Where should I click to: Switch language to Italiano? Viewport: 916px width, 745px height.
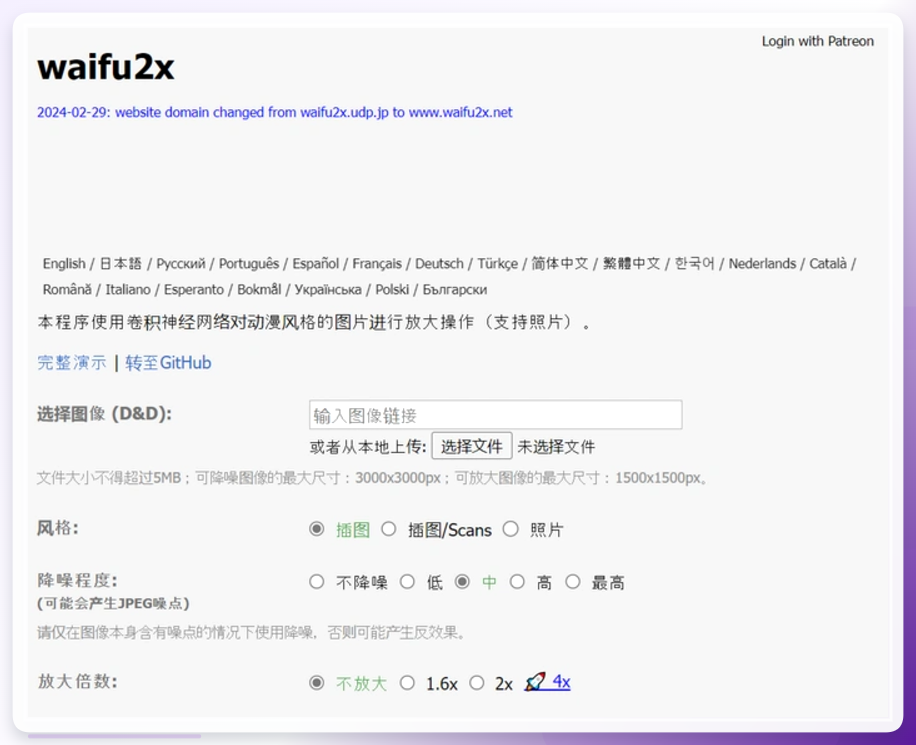click(128, 289)
